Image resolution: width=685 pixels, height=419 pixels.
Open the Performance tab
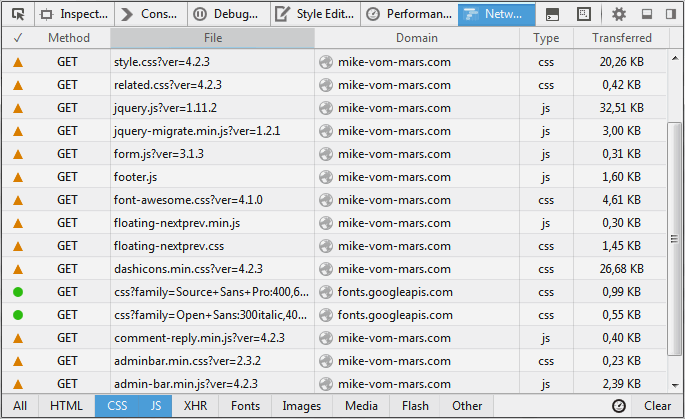409,14
